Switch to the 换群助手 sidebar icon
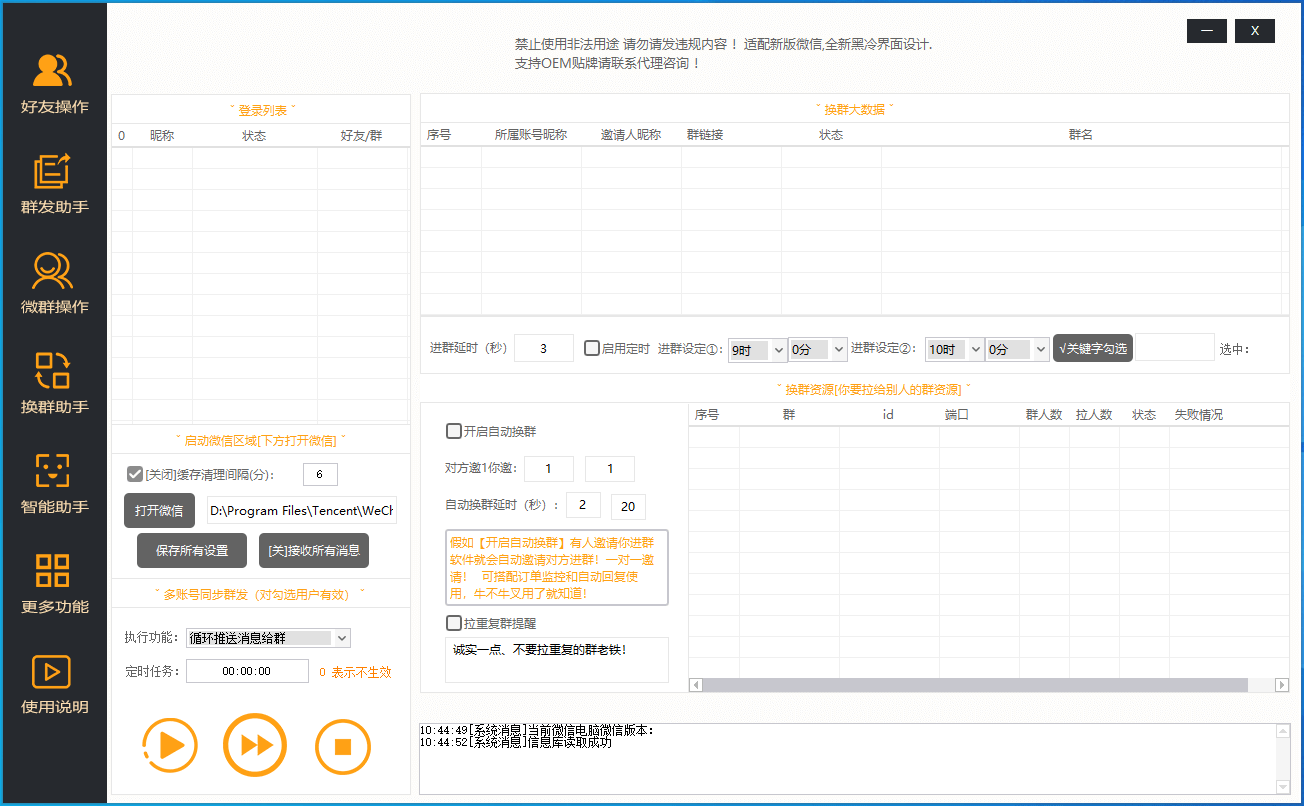Screen dimensions: 1304x806 point(53,371)
